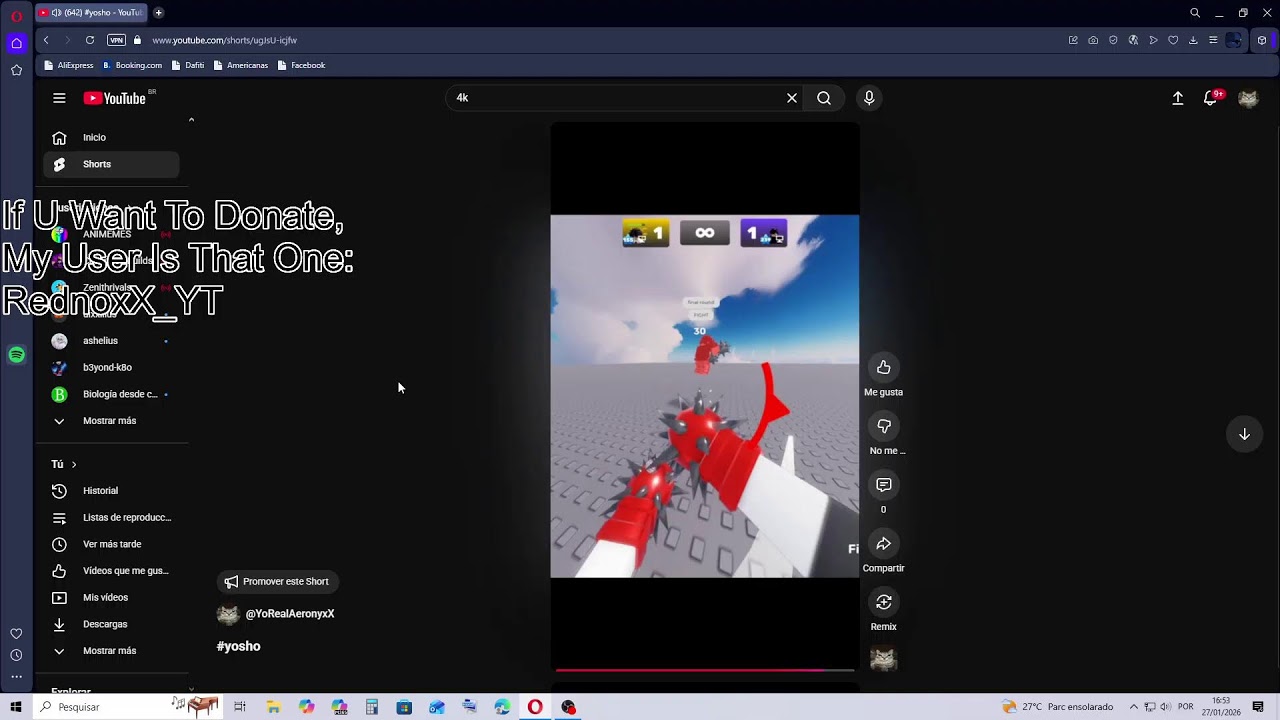This screenshot has width=1280, height=720.
Task: Open the Americanas bookmark folder
Action: click(x=241, y=65)
